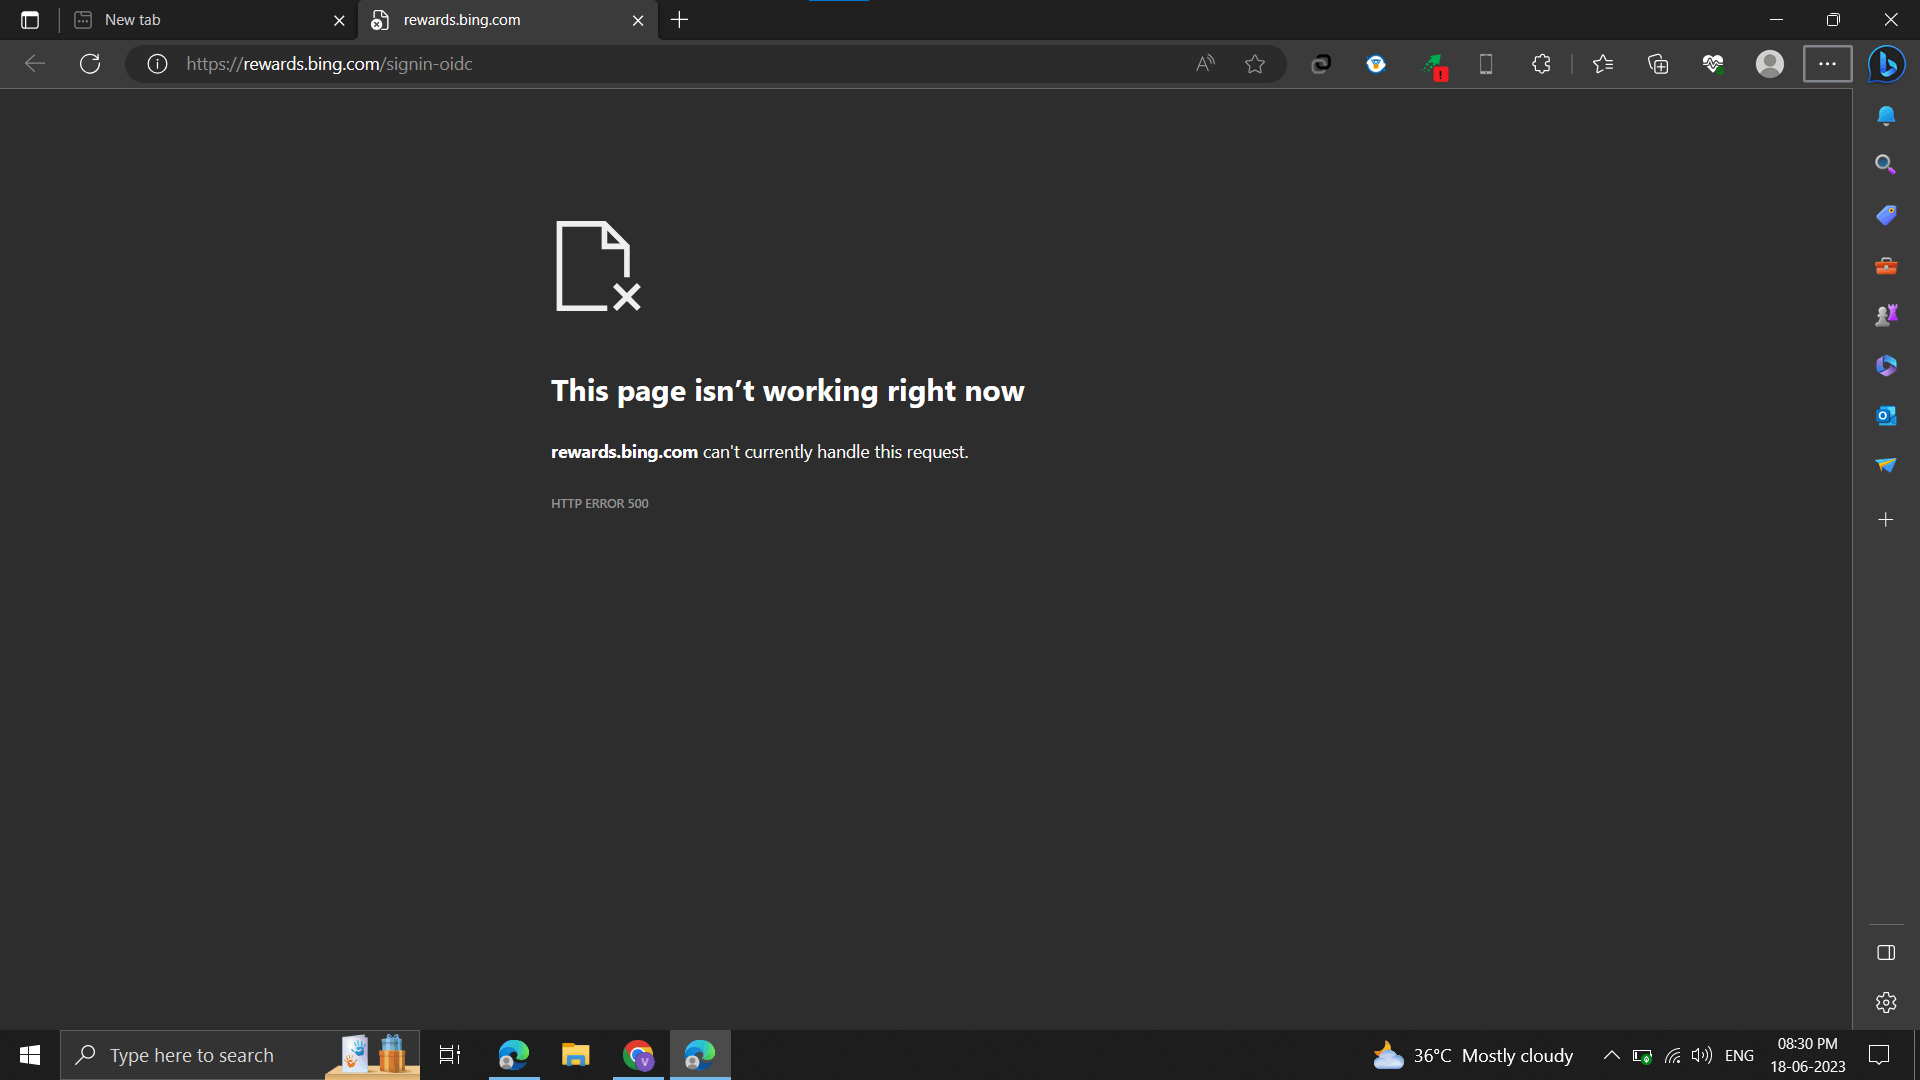Open Shopping tag in sidebar

(1886, 215)
